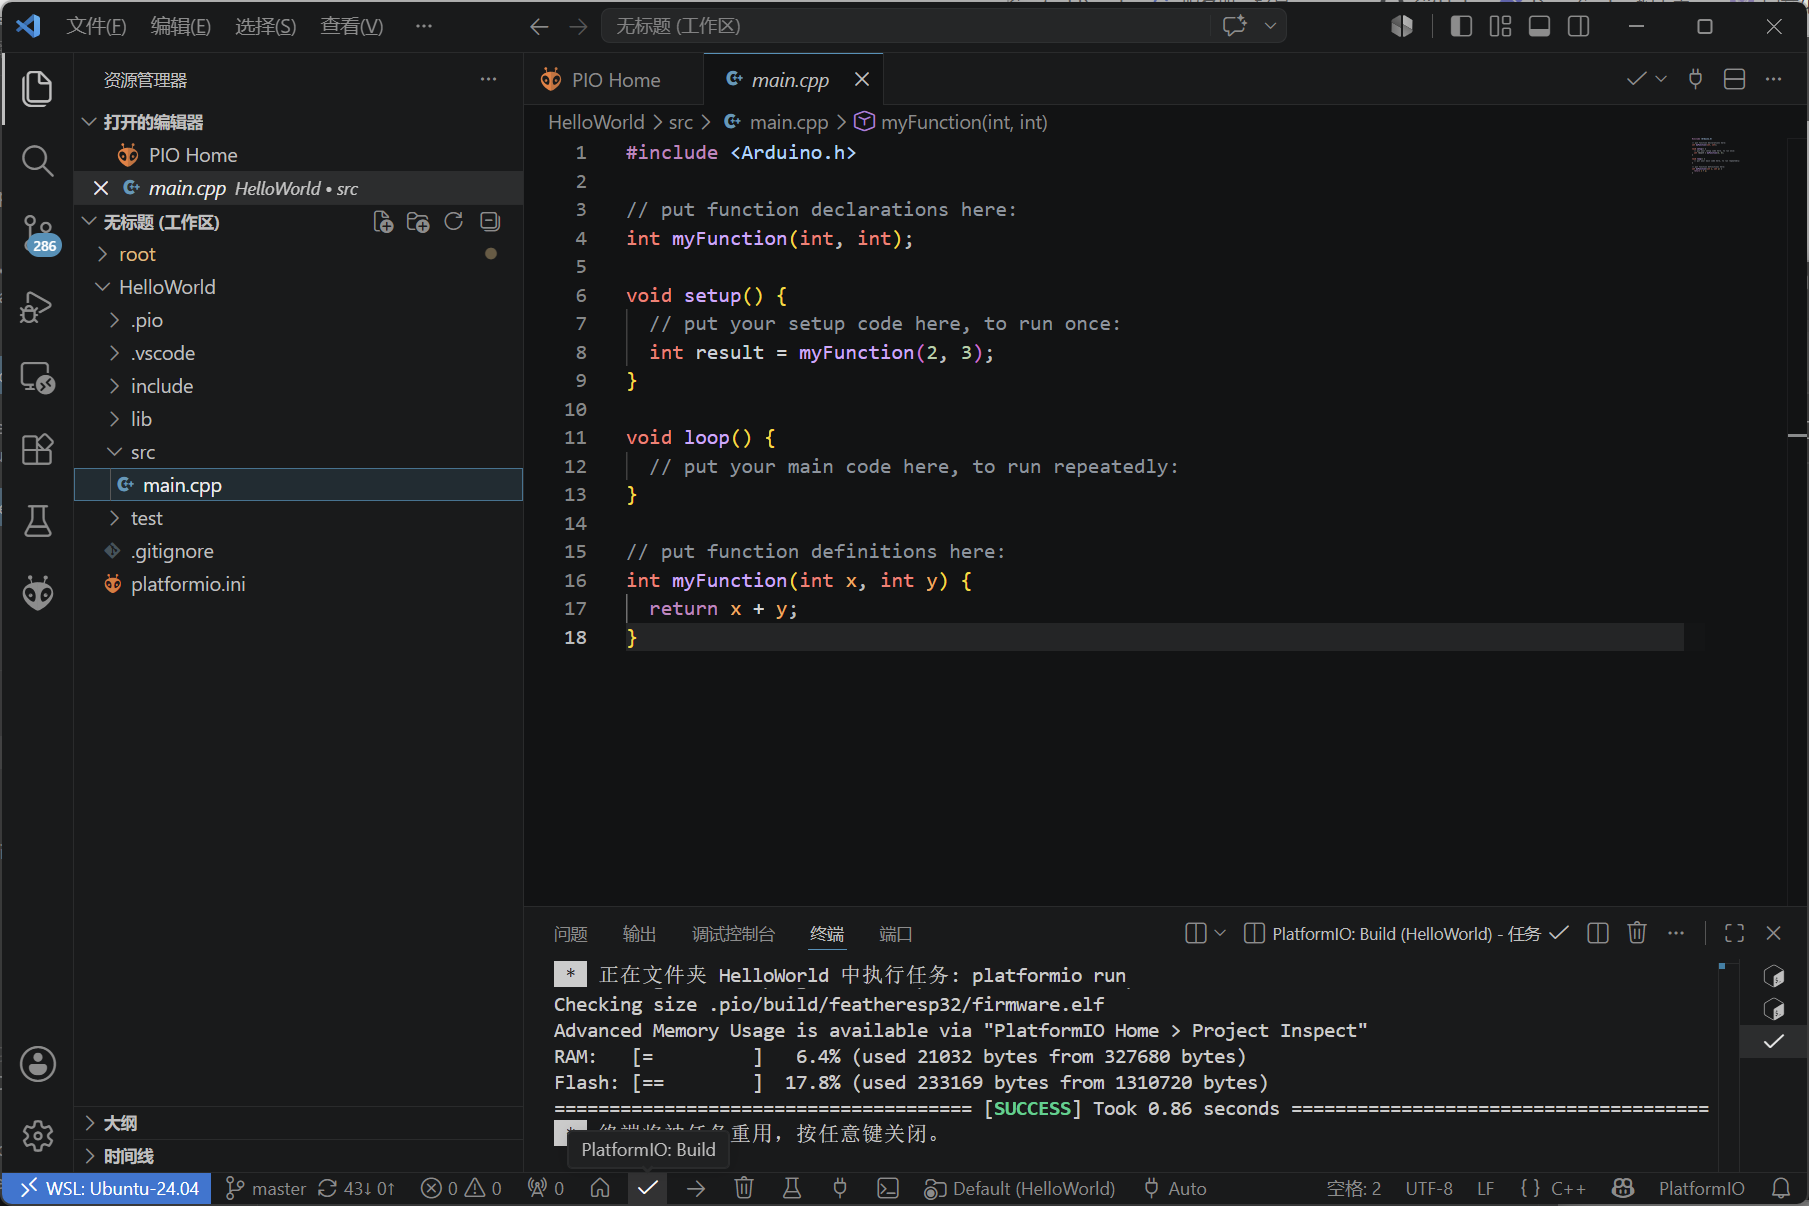The width and height of the screenshot is (1809, 1206).
Task: Click PlatformIO Upload arrow in status bar
Action: click(x=696, y=1188)
